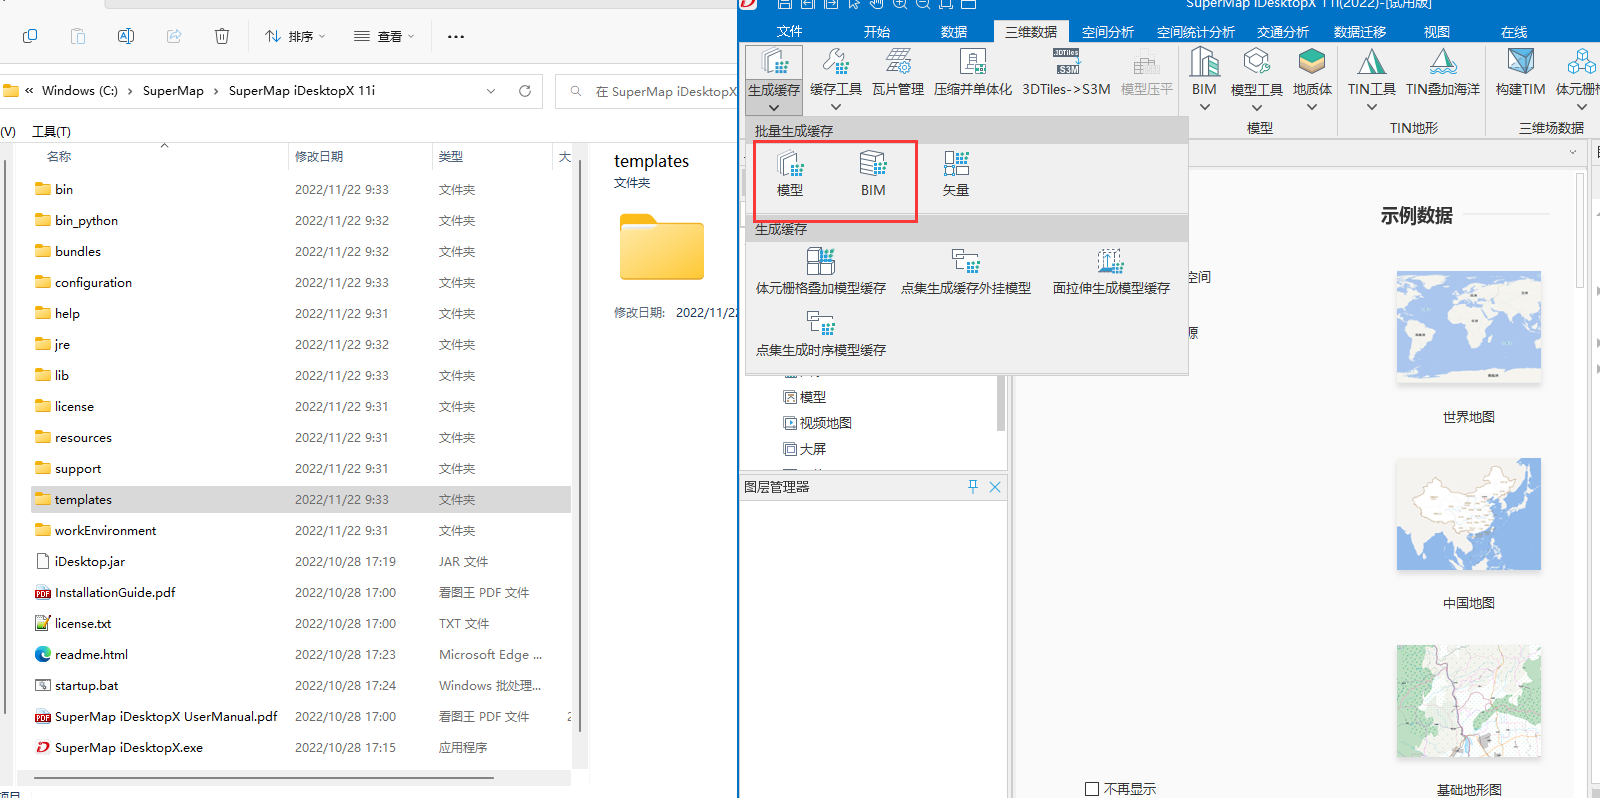Expand the 体元栅格 ribbon dropdown

(x=1582, y=107)
